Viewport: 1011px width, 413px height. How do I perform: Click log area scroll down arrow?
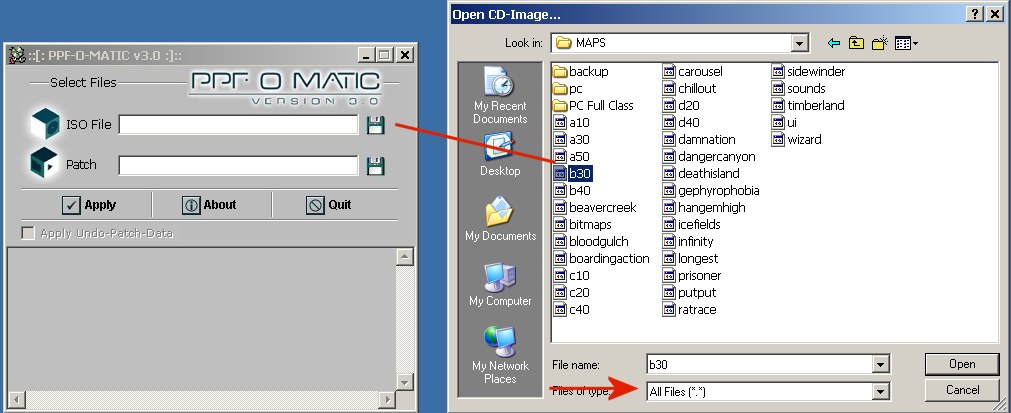click(x=404, y=382)
